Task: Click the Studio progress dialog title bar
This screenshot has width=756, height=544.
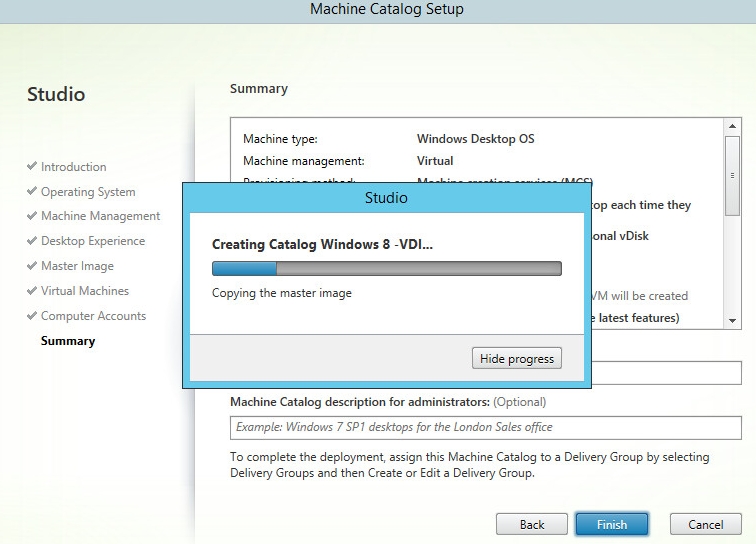Action: (387, 198)
